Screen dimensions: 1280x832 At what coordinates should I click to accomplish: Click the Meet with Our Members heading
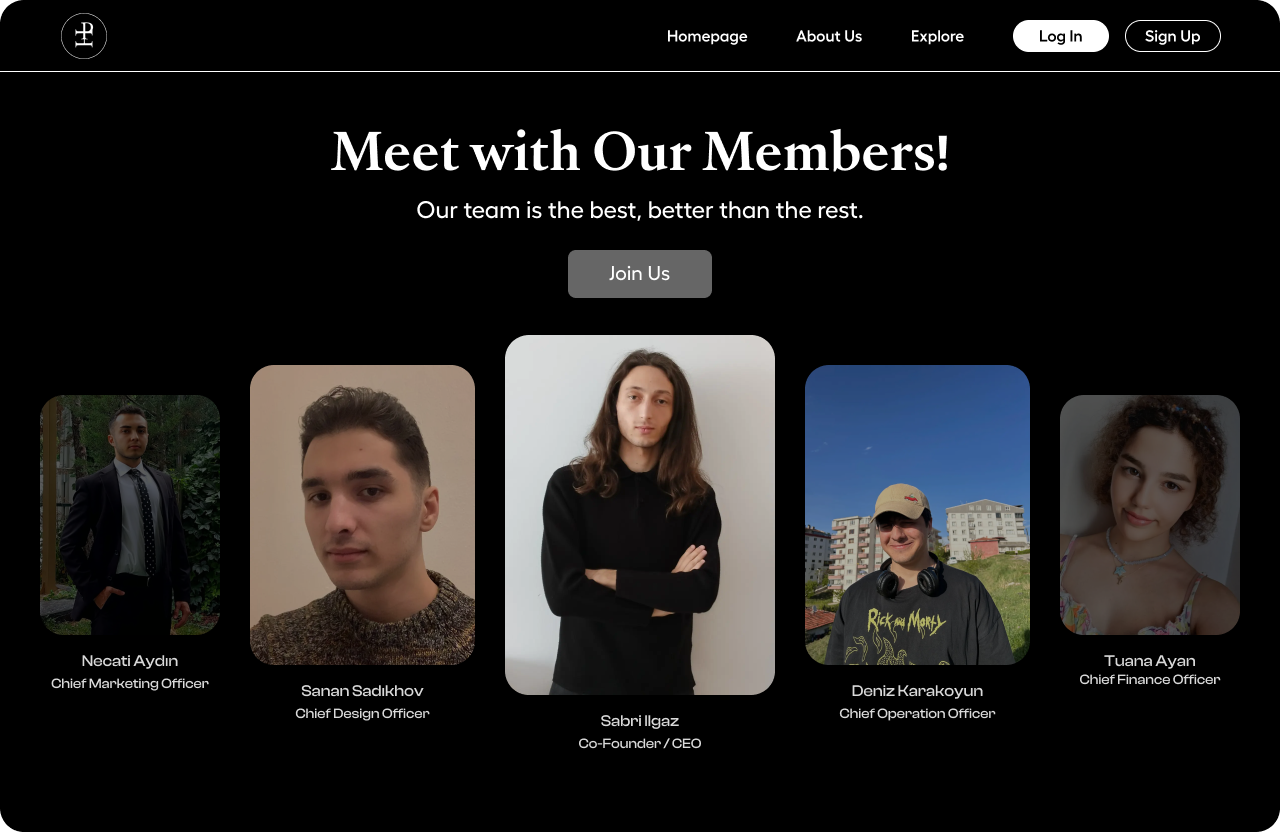[x=640, y=153]
